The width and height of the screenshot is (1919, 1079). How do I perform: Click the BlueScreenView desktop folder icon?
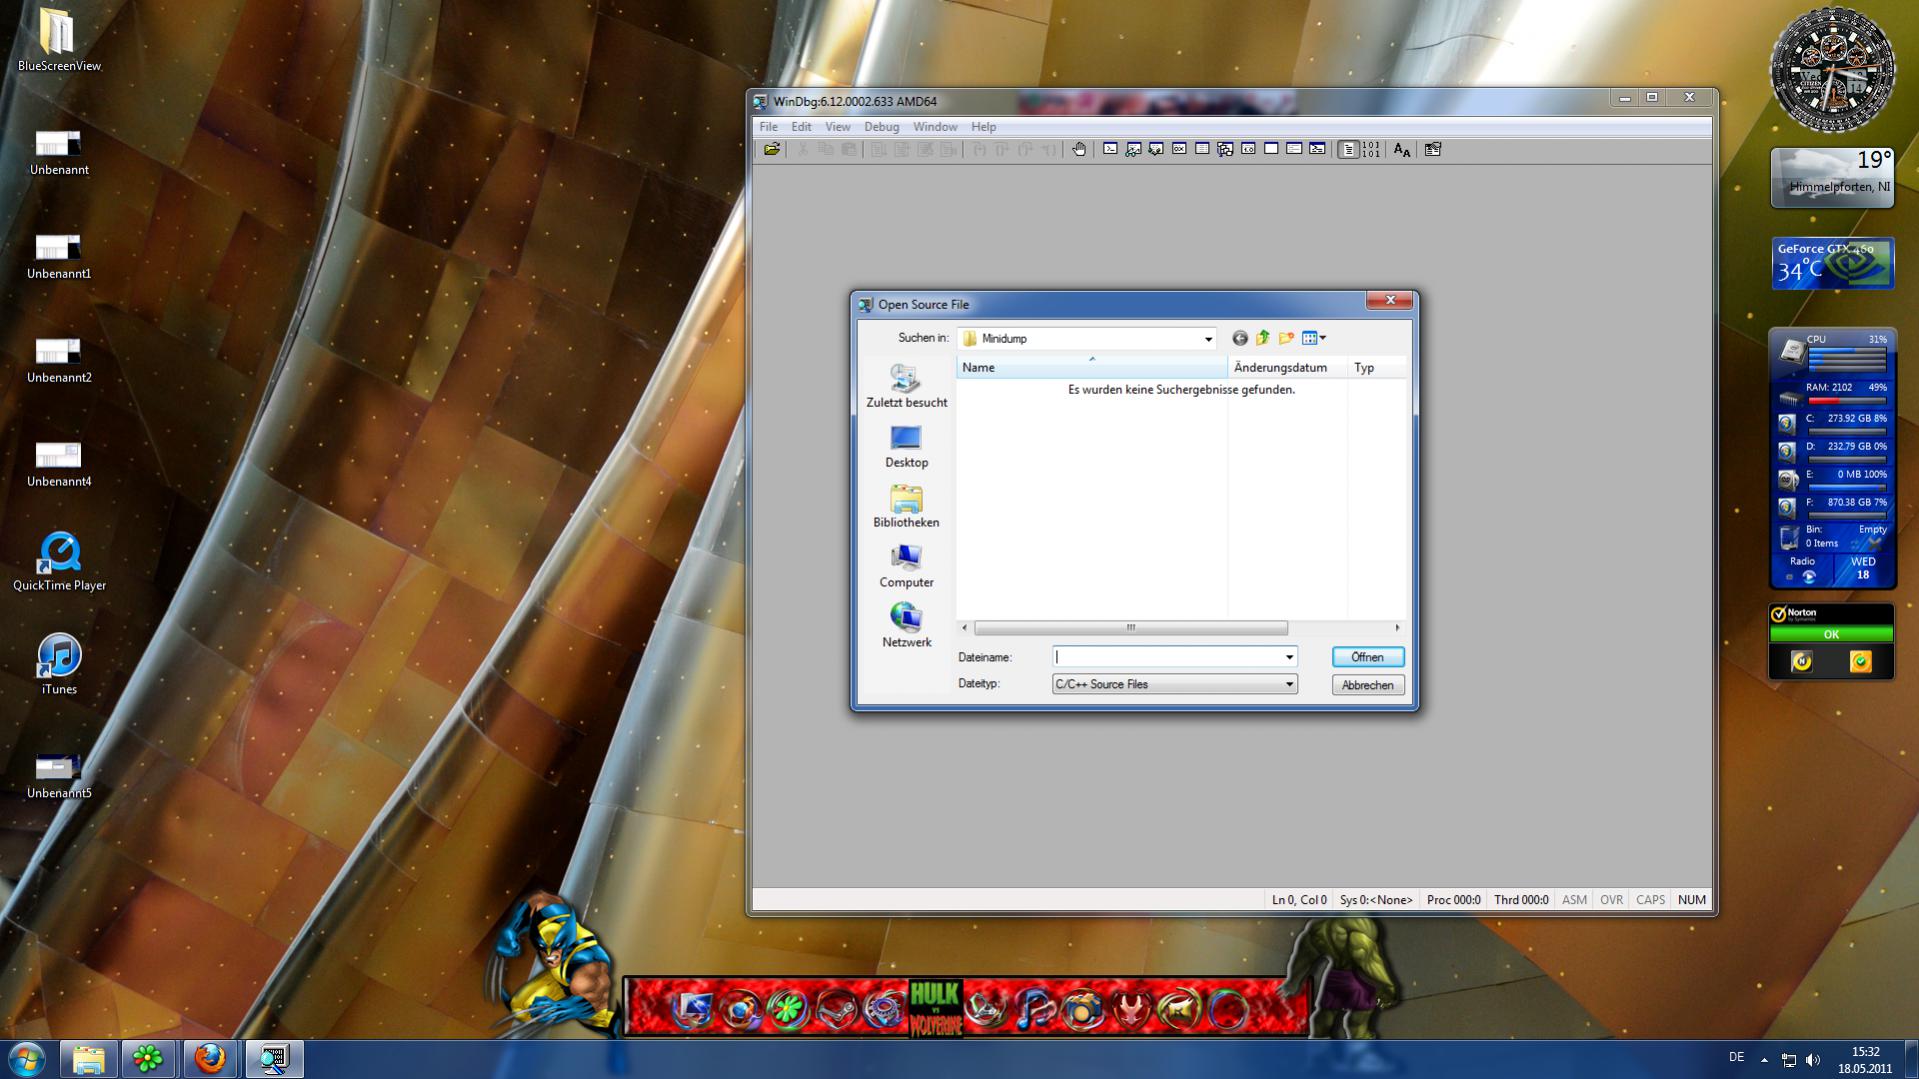point(59,40)
